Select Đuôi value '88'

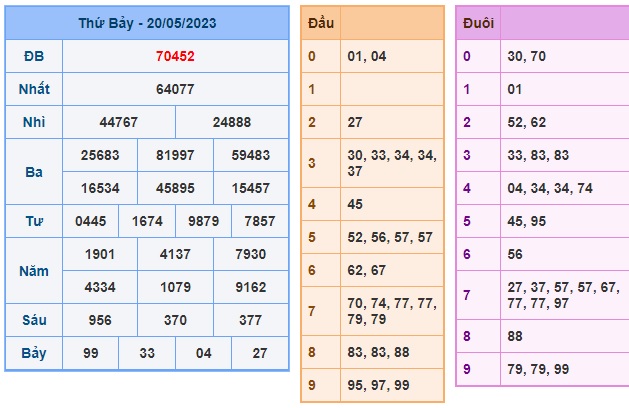coord(515,336)
